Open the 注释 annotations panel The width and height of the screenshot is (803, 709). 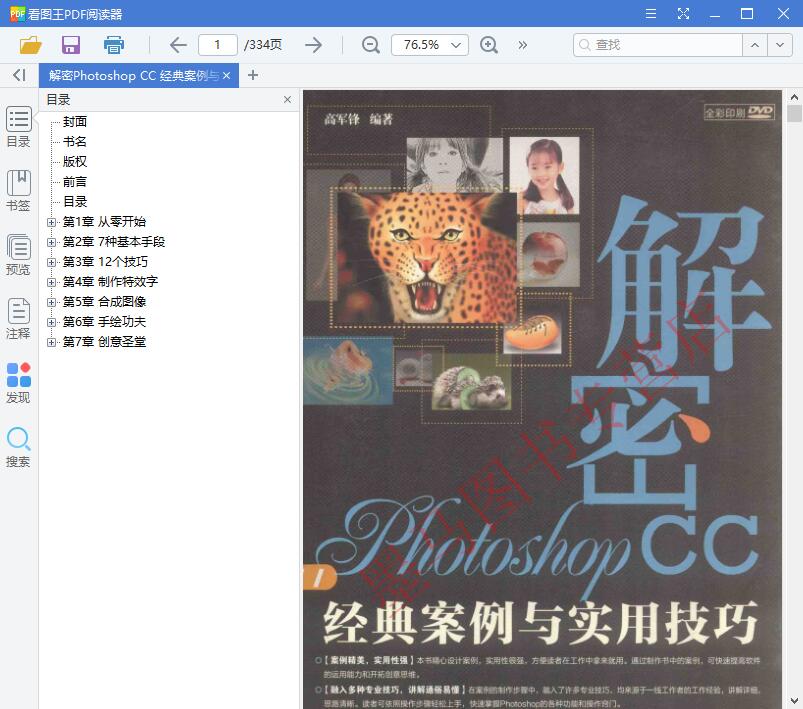(x=18, y=319)
